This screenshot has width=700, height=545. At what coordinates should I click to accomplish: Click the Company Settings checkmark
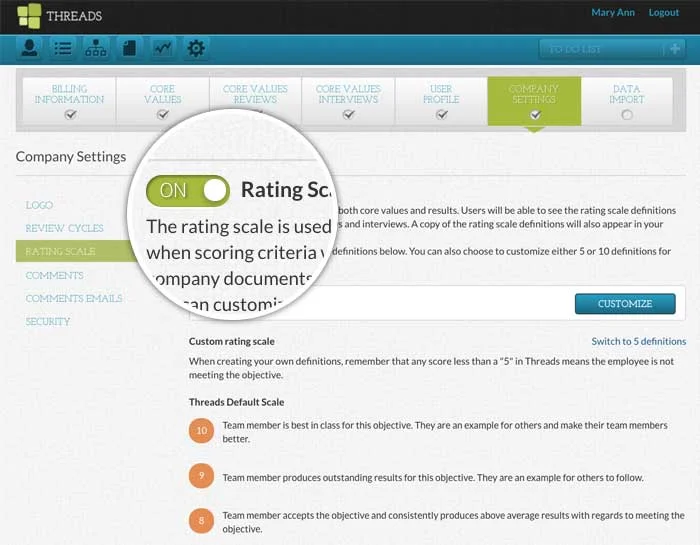pos(535,115)
